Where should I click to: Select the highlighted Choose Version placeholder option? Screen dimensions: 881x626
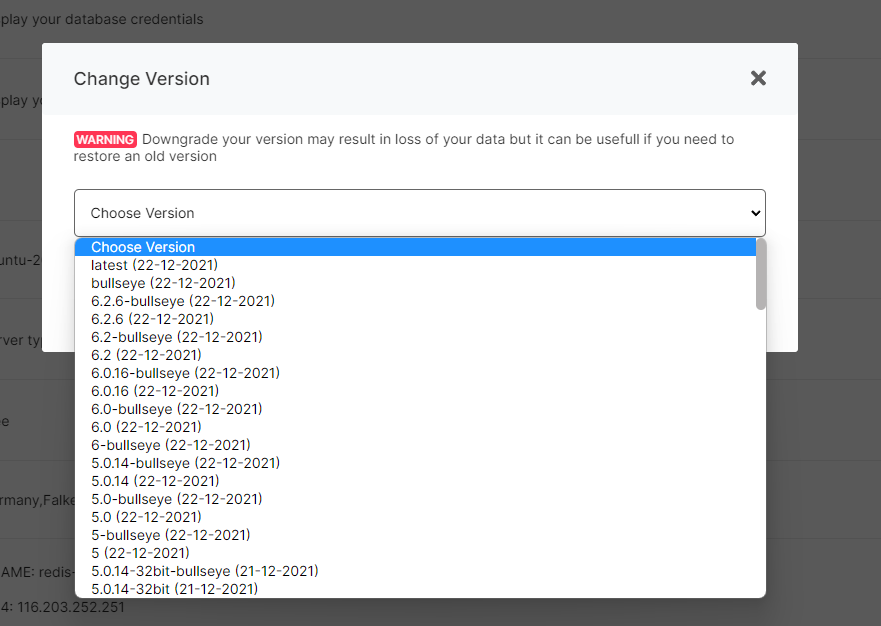143,247
